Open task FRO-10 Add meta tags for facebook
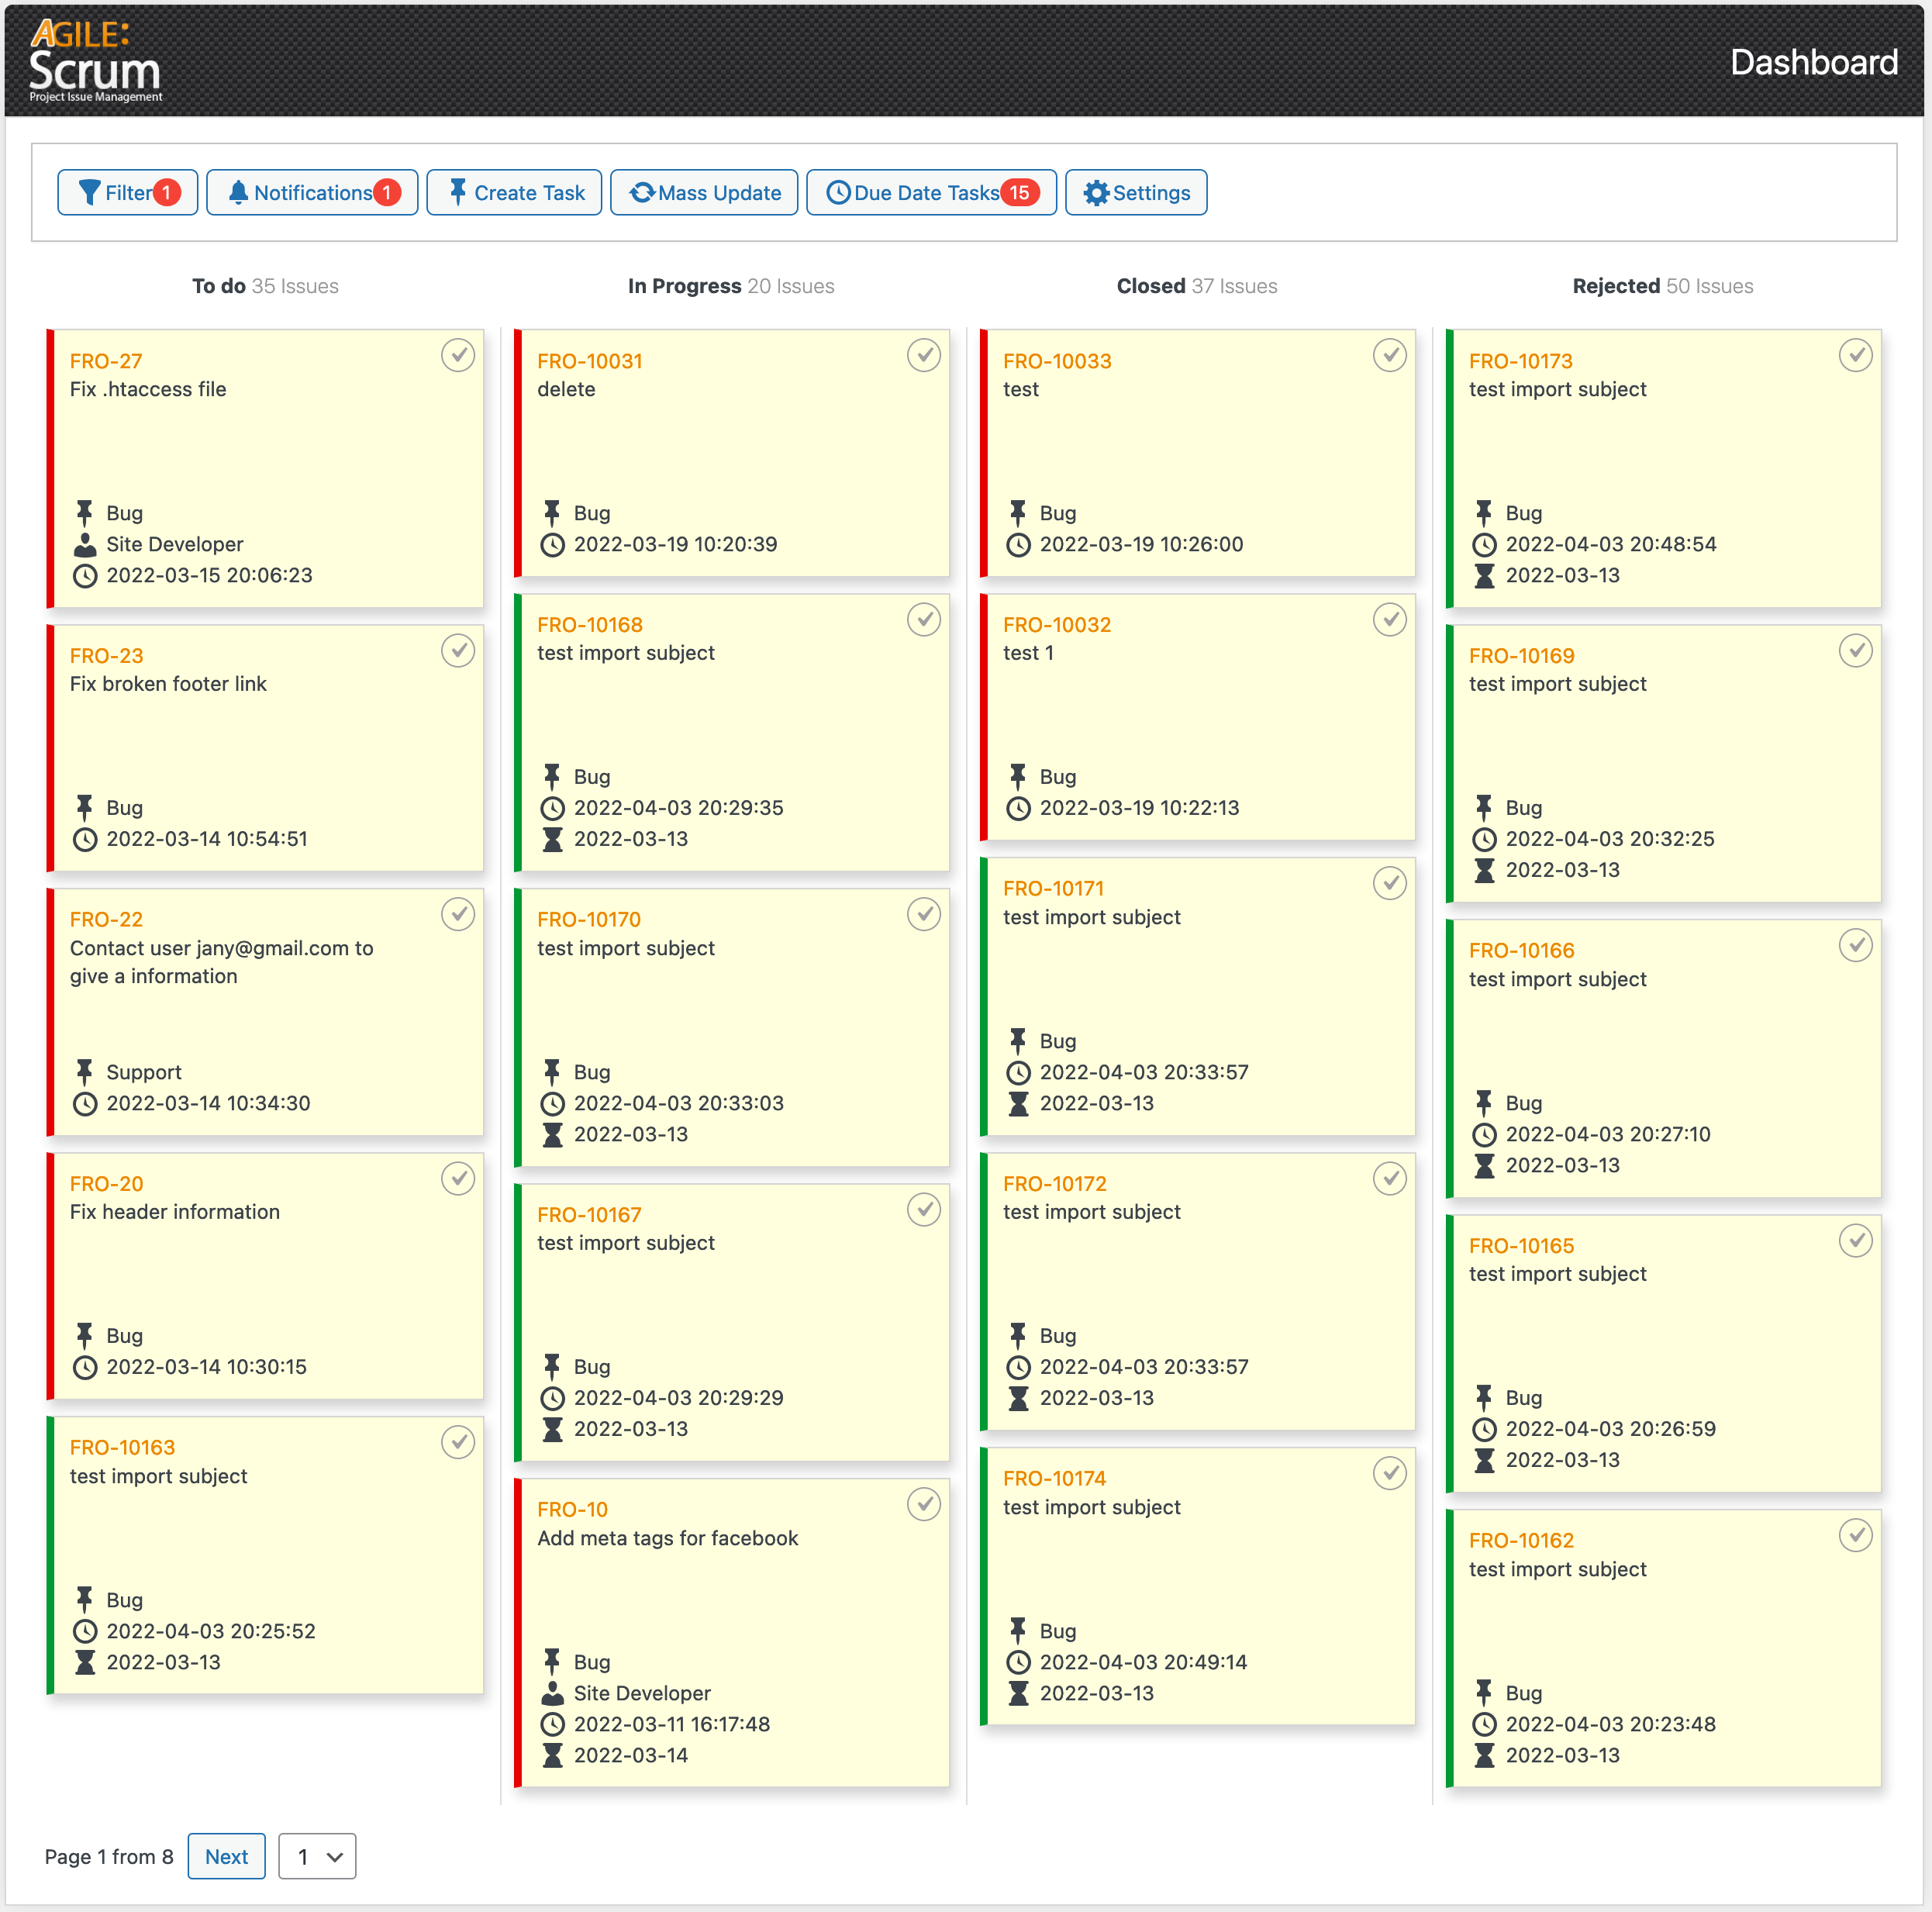 572,1509
